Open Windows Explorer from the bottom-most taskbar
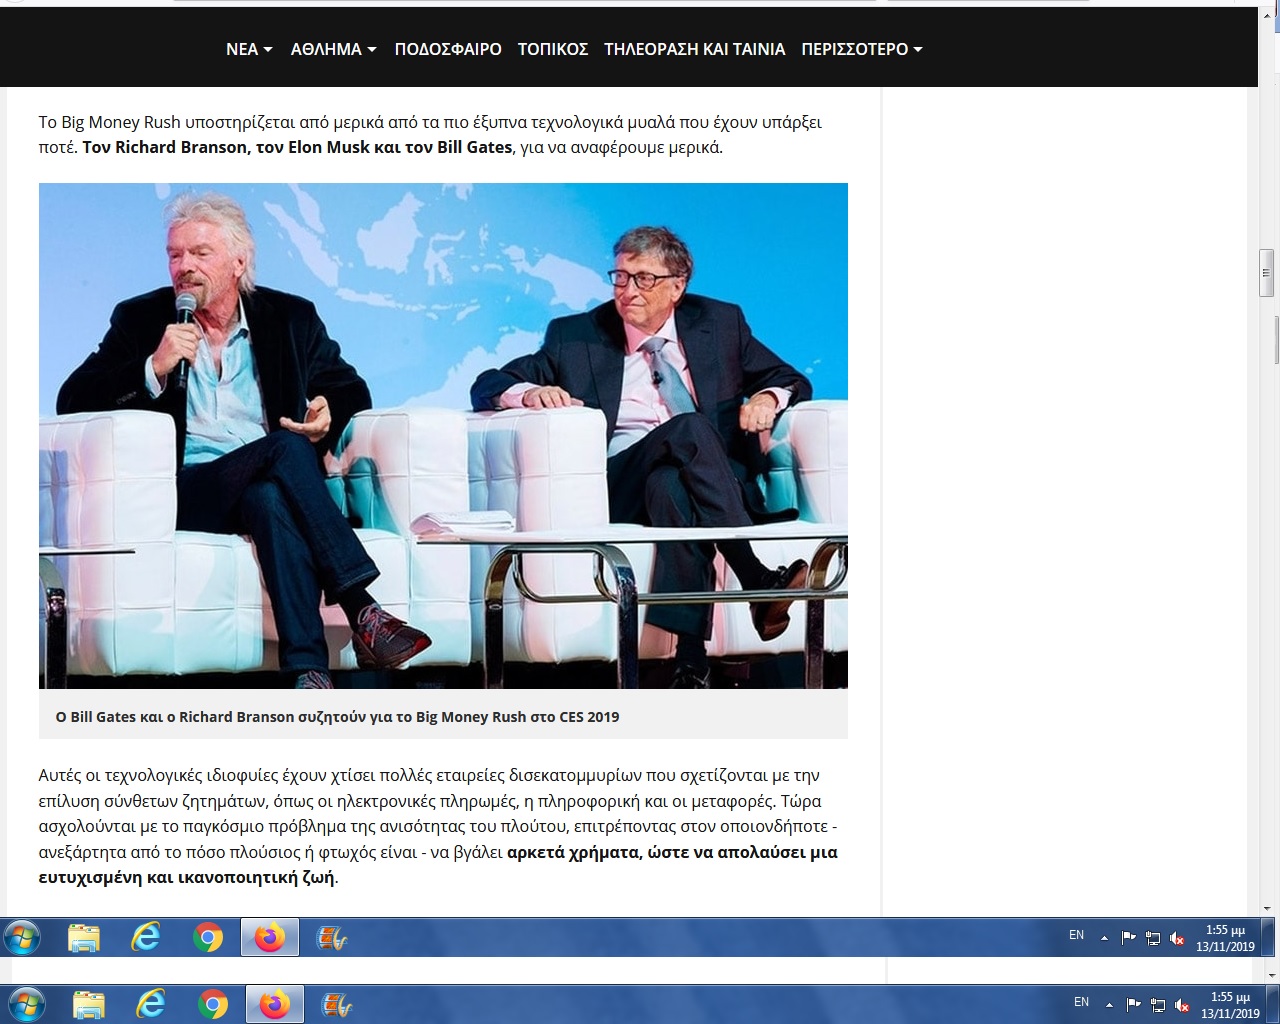Image resolution: width=1280 pixels, height=1024 pixels. 89,1004
